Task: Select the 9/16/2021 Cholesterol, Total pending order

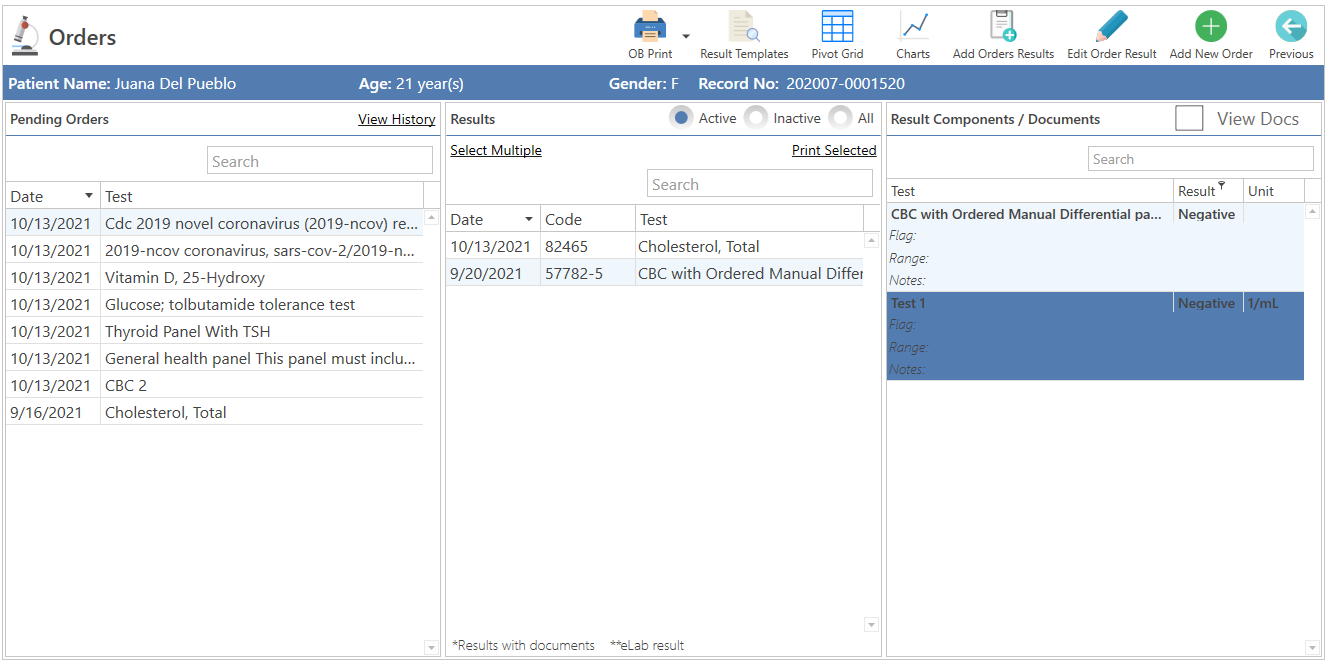Action: [215, 412]
